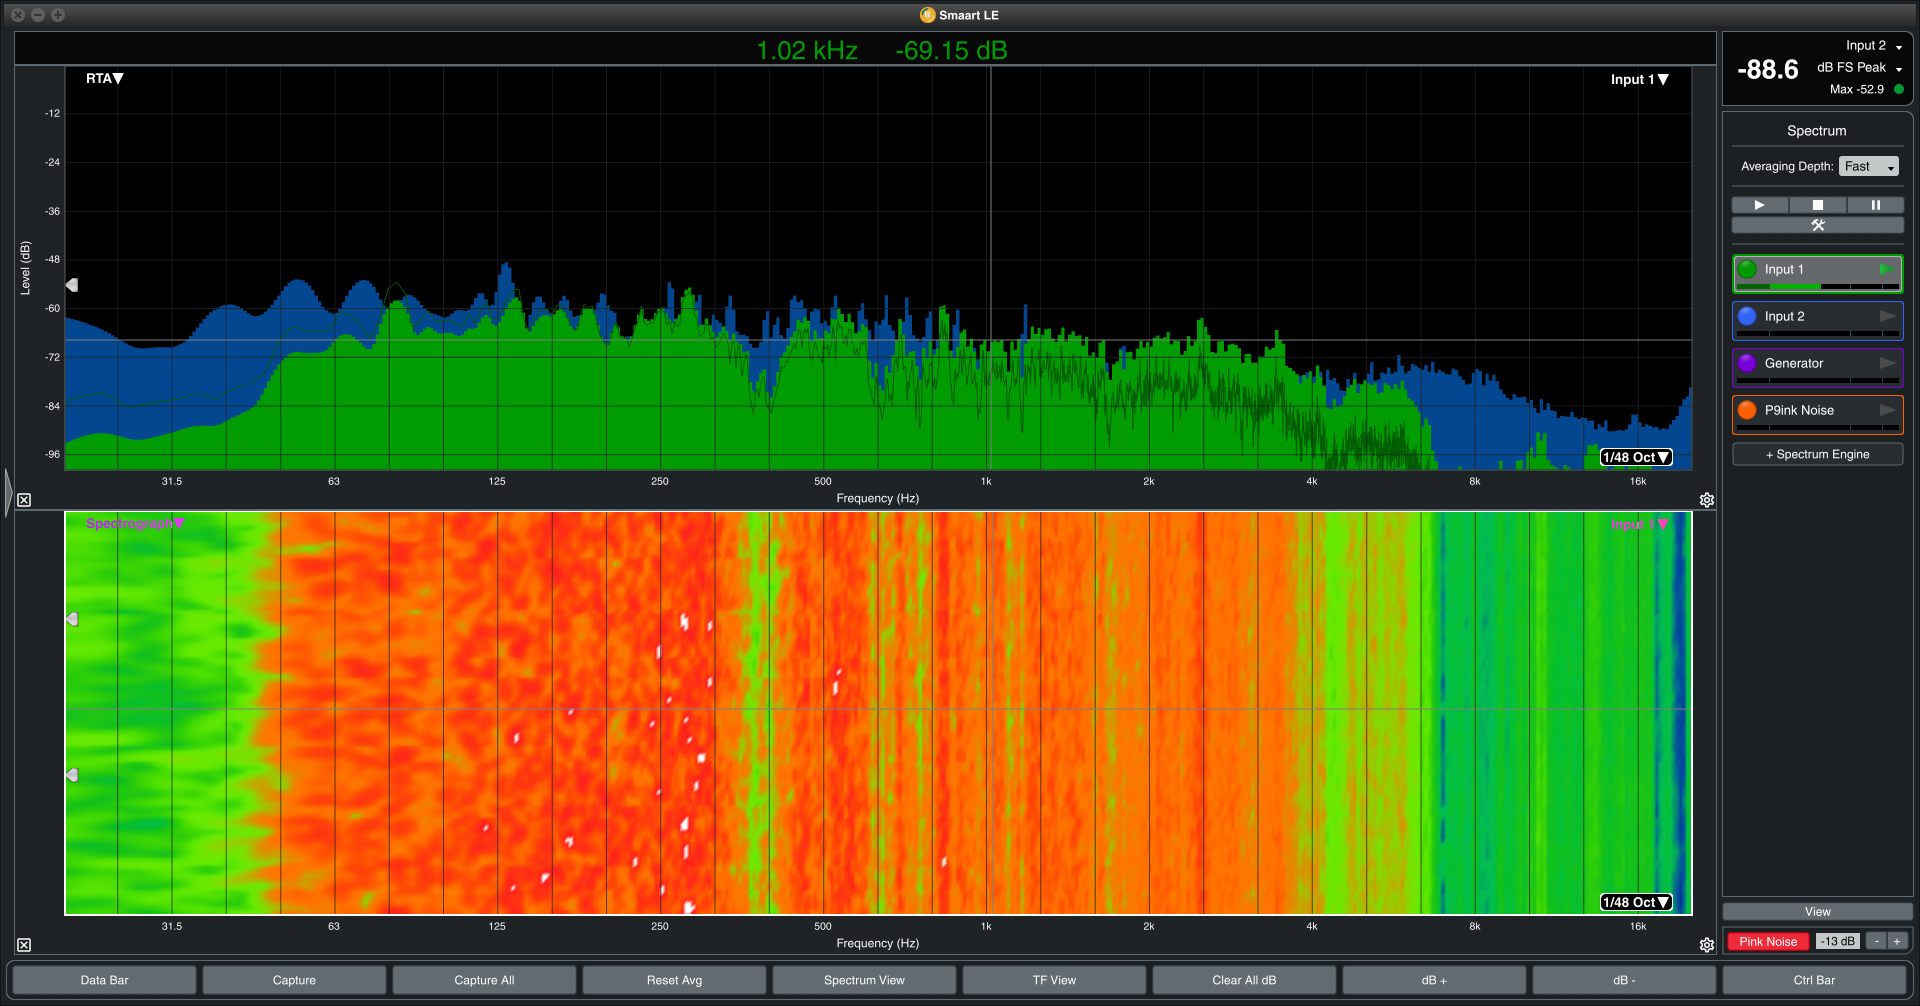1920x1006 pixels.
Task: Click the Smaart LE app icon in title bar
Action: [x=927, y=15]
